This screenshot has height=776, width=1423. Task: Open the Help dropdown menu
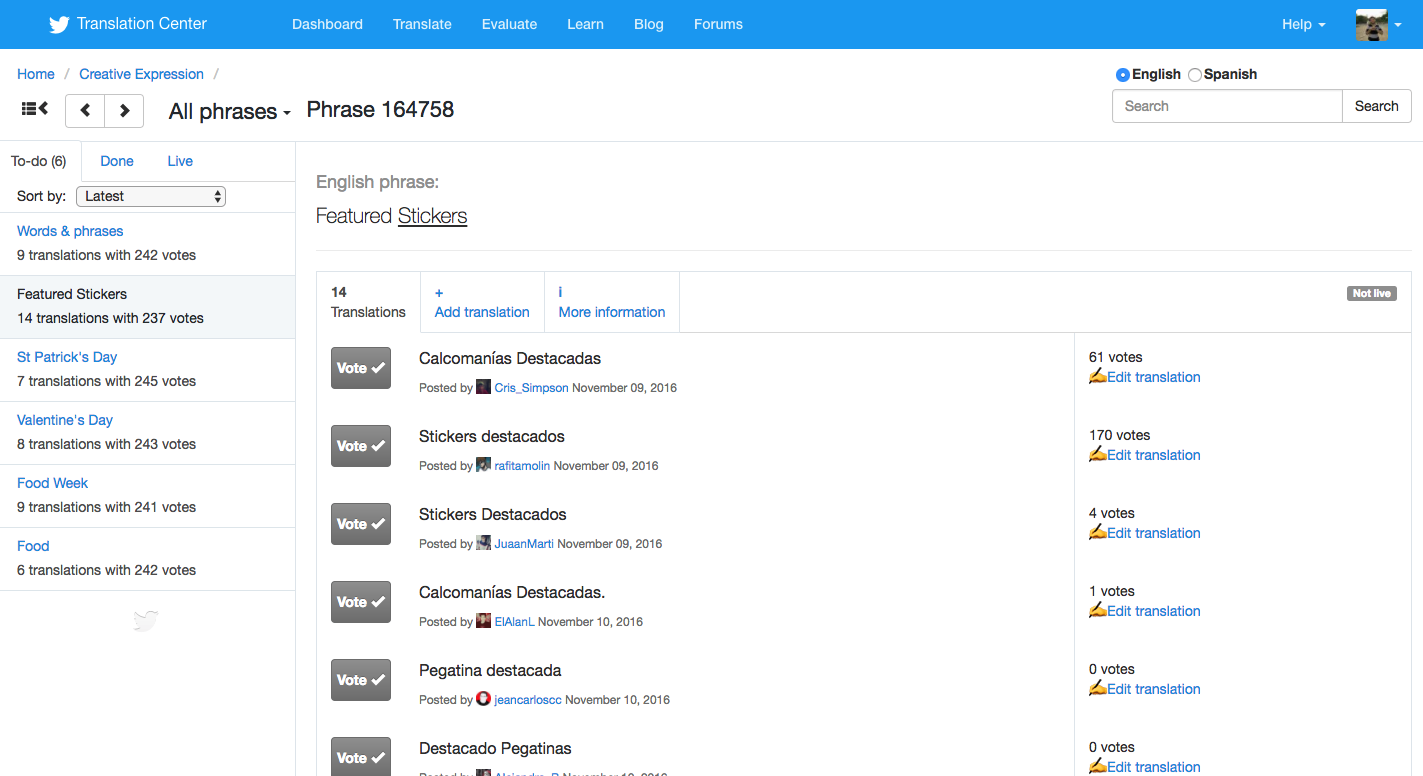point(1303,24)
